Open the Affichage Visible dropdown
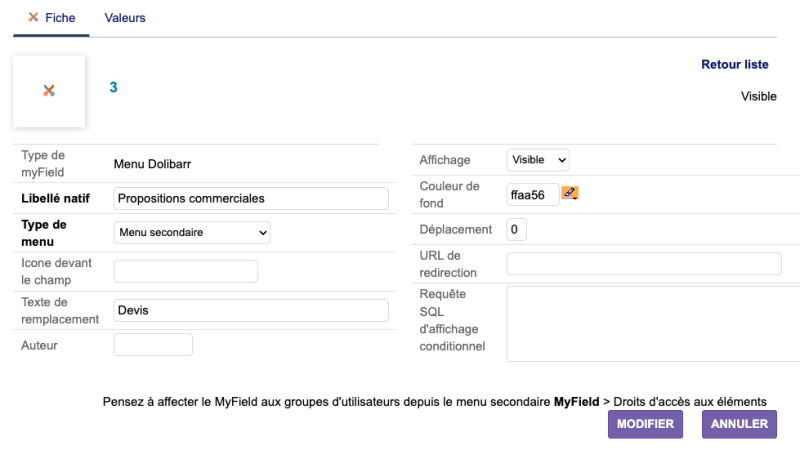The height and width of the screenshot is (459, 800). coord(538,160)
